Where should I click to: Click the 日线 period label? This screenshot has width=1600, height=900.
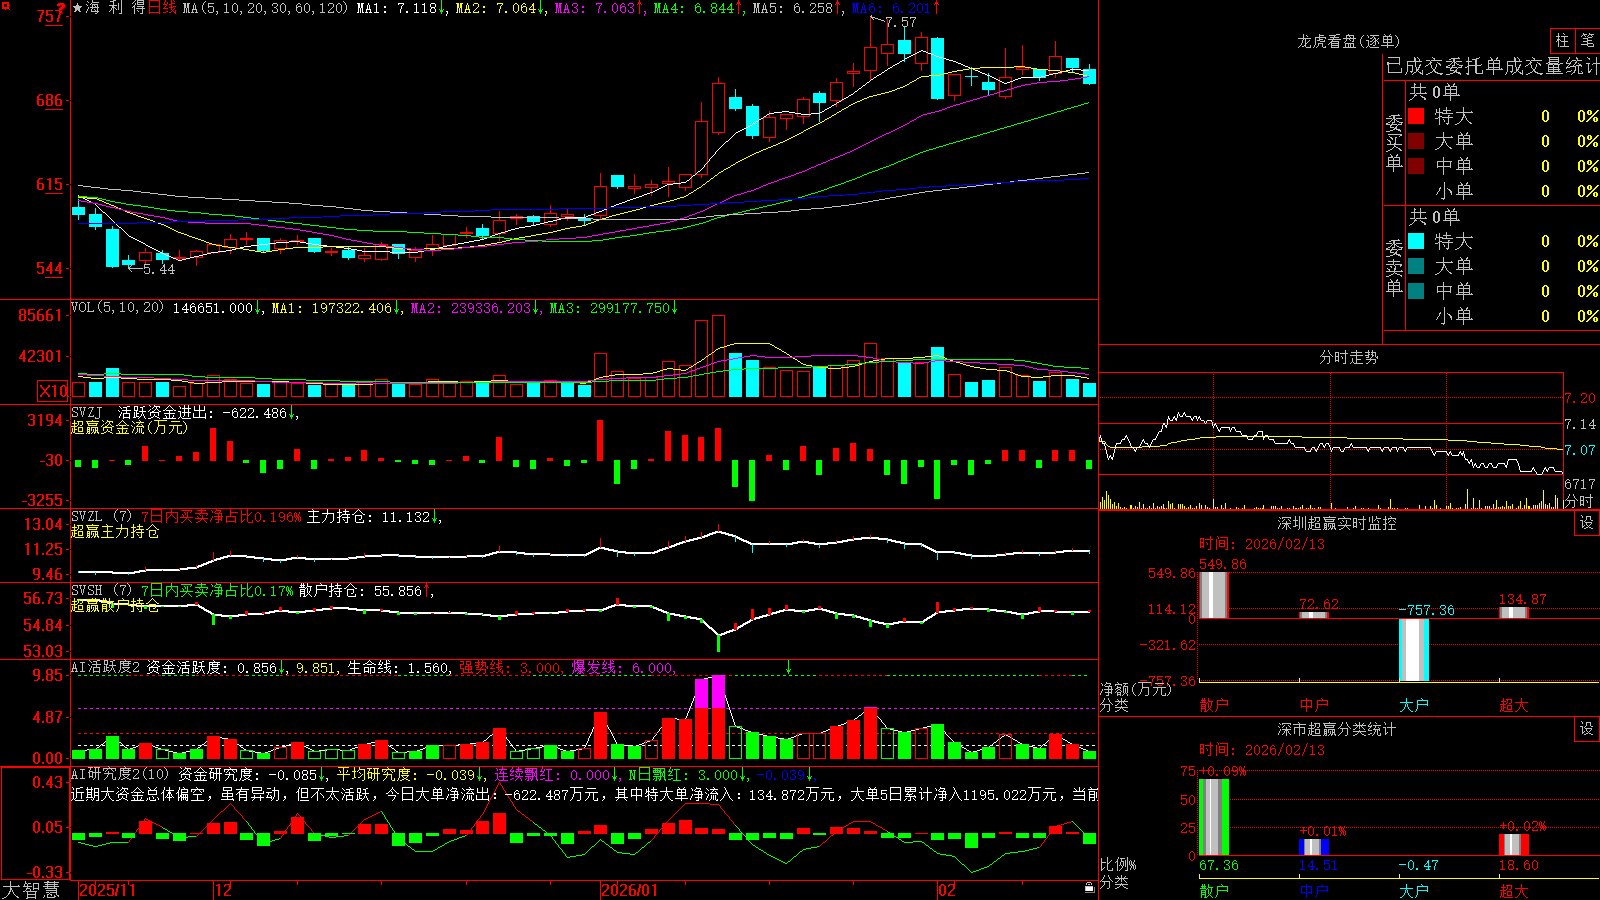pyautogui.click(x=162, y=8)
